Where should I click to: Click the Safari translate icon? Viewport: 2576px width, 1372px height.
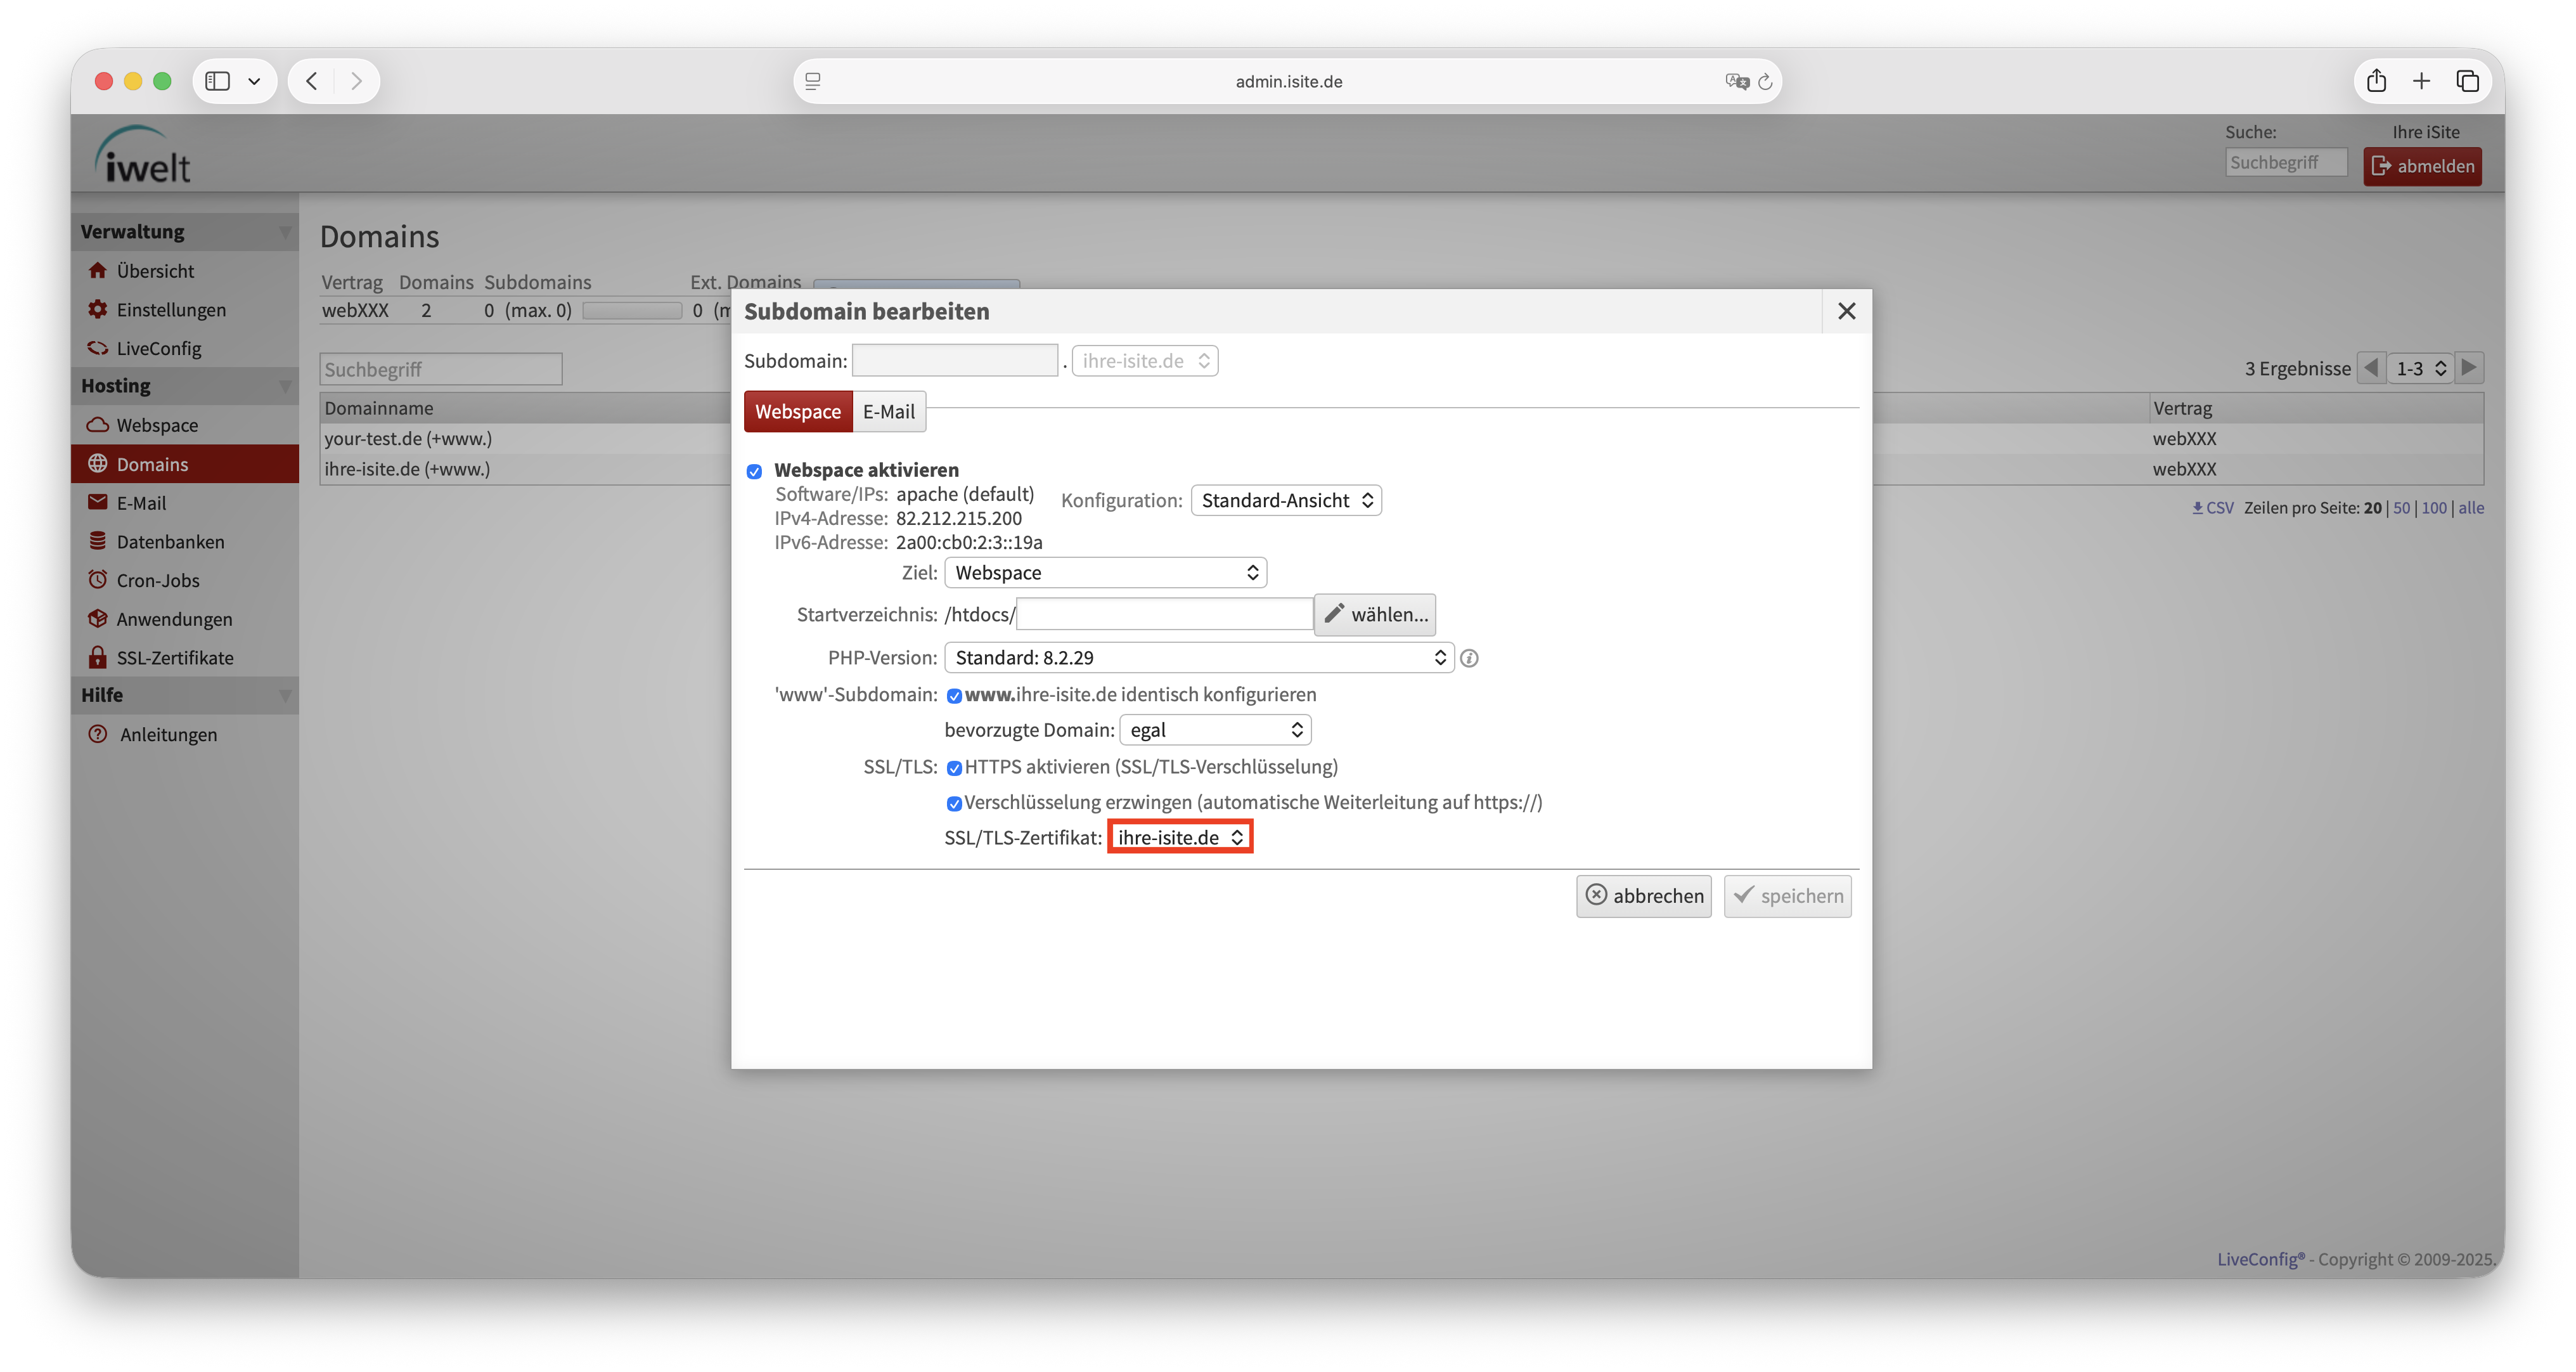point(1736,81)
